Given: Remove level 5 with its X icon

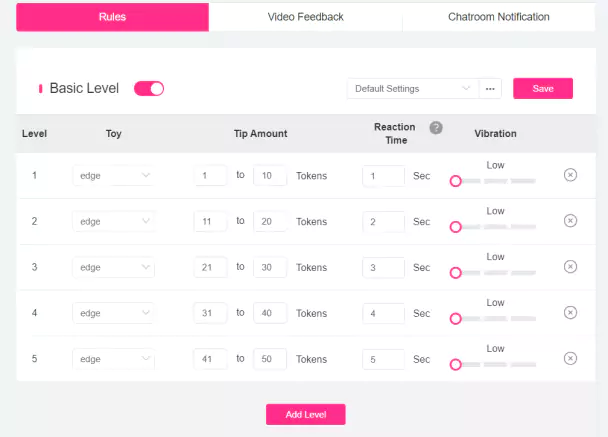Looking at the screenshot, I should [570, 358].
